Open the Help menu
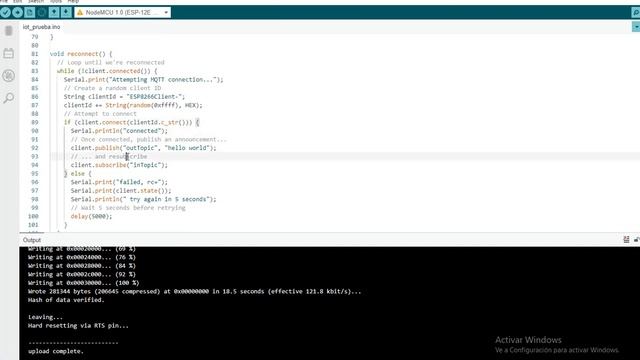This screenshot has height=360, width=640. pyautogui.click(x=73, y=2)
